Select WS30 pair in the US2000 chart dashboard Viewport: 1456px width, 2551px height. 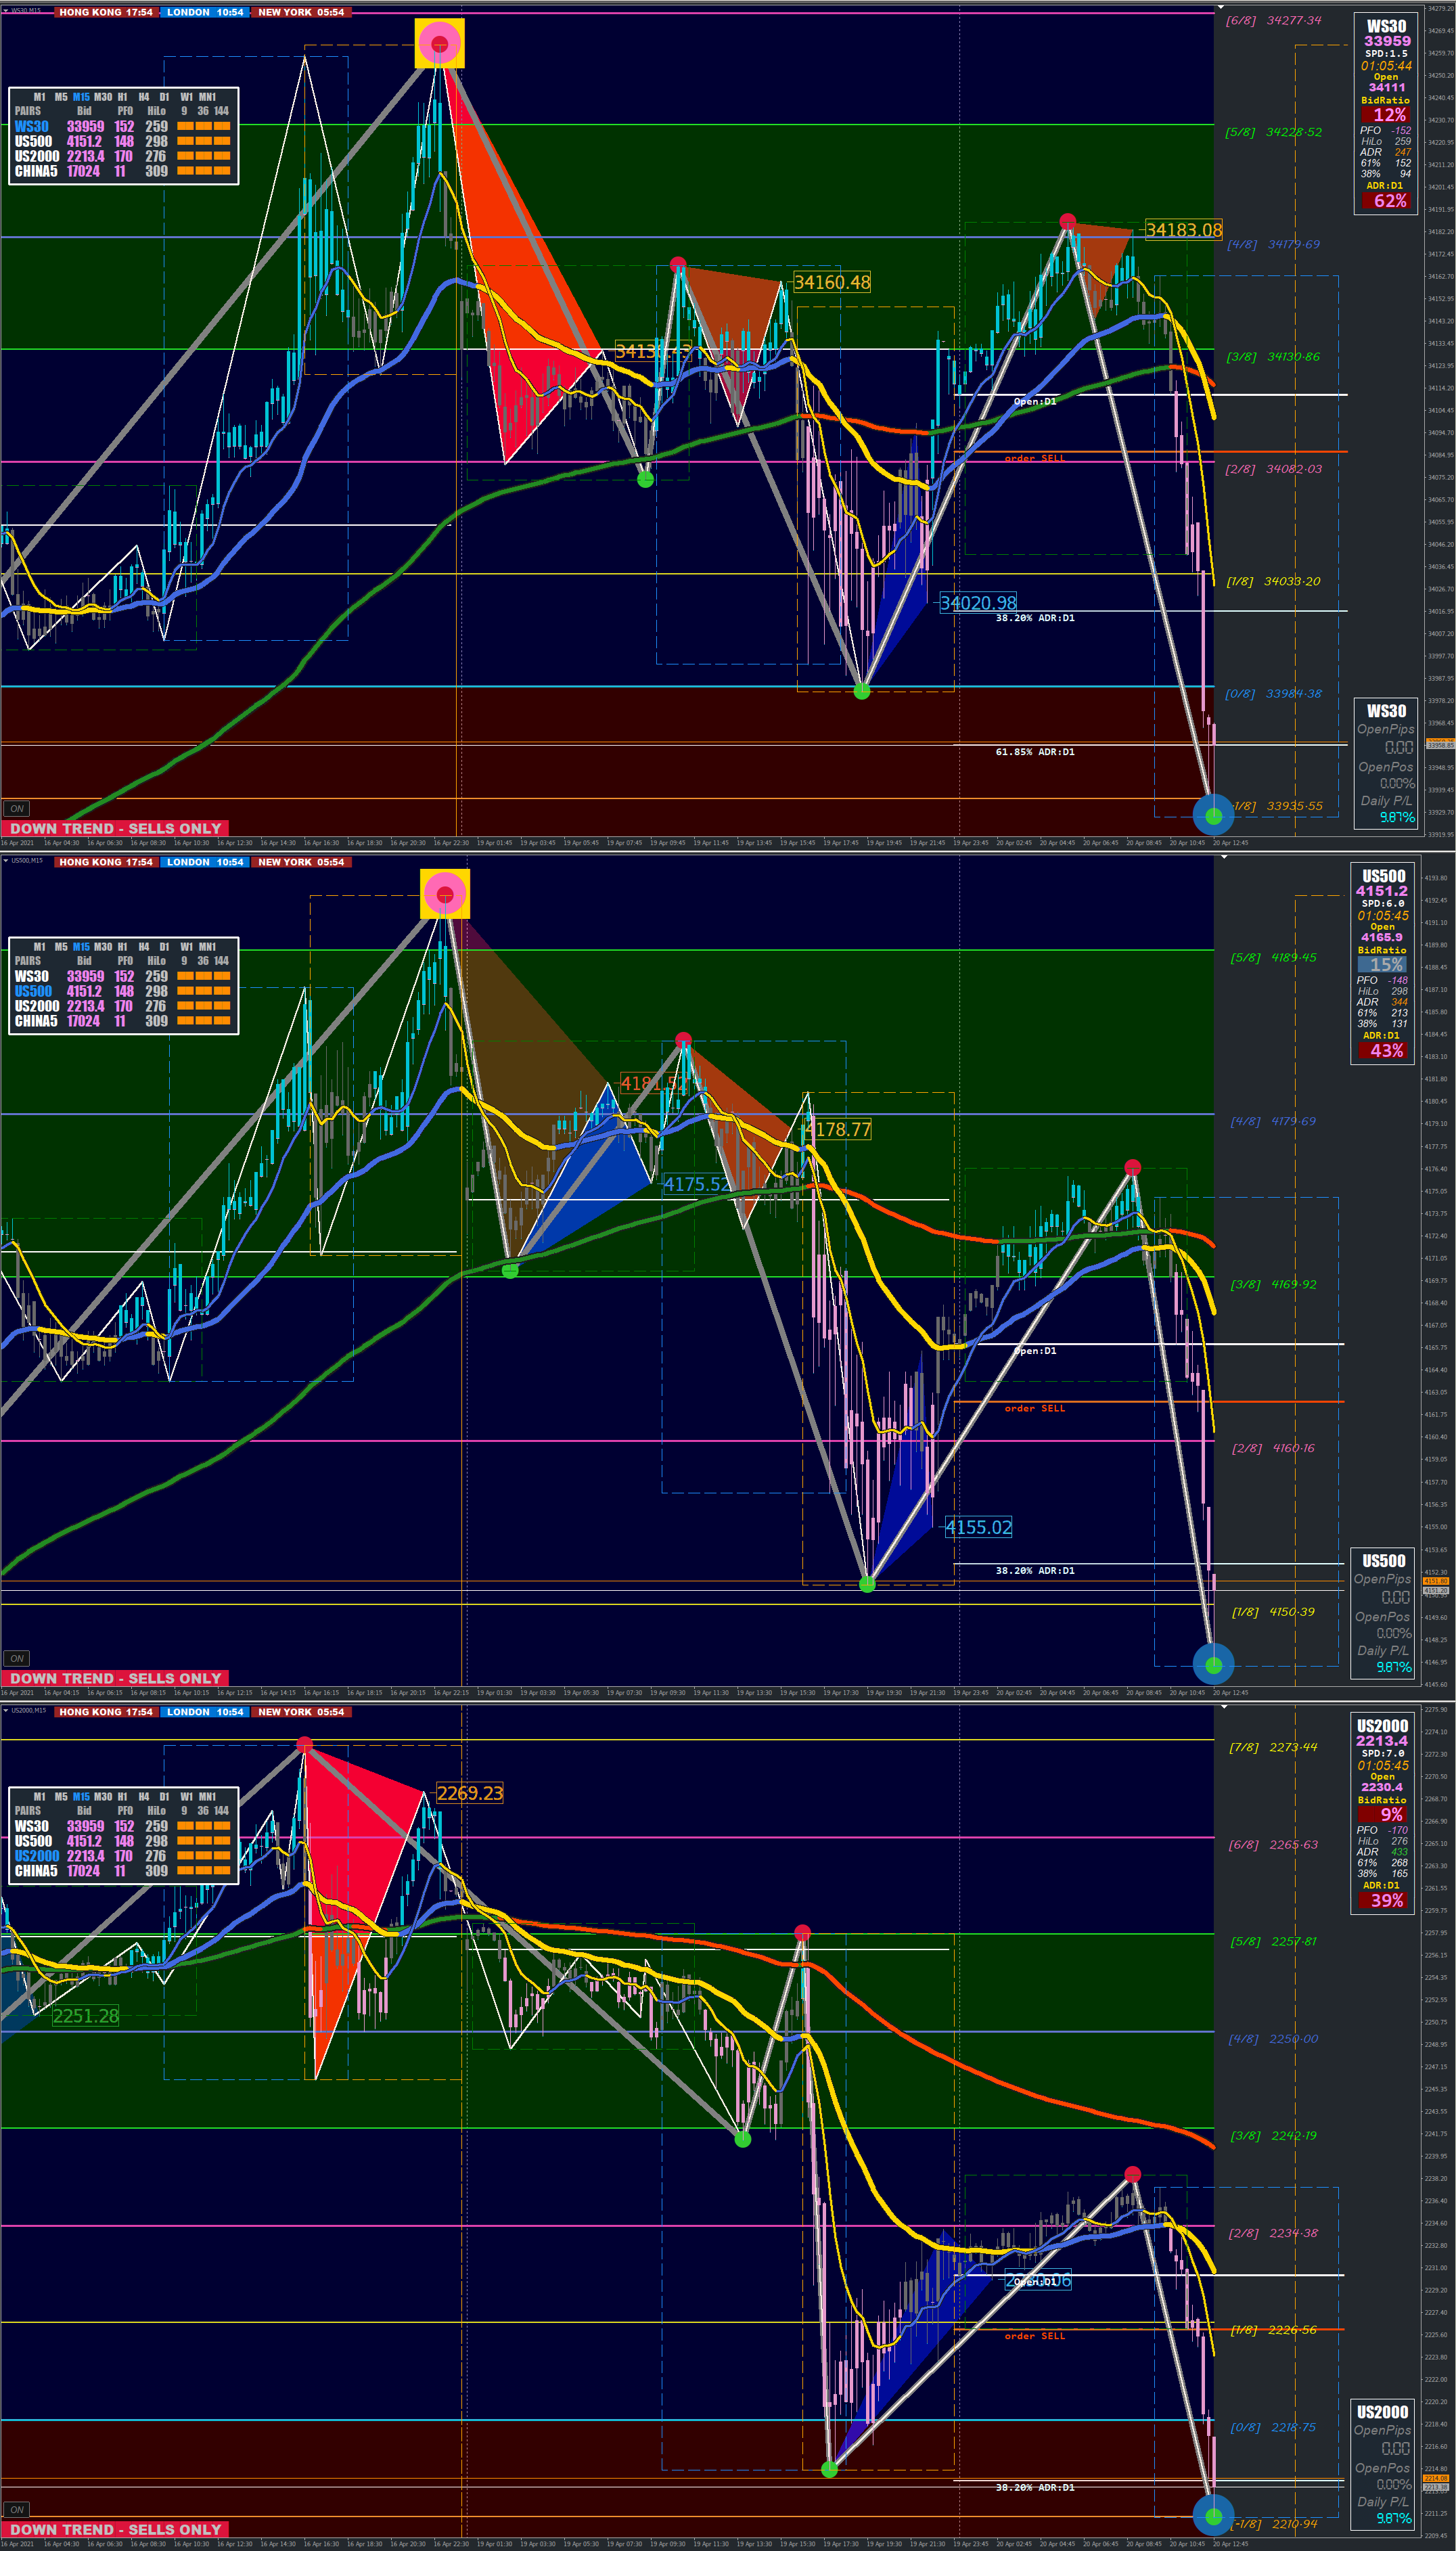[x=31, y=1826]
